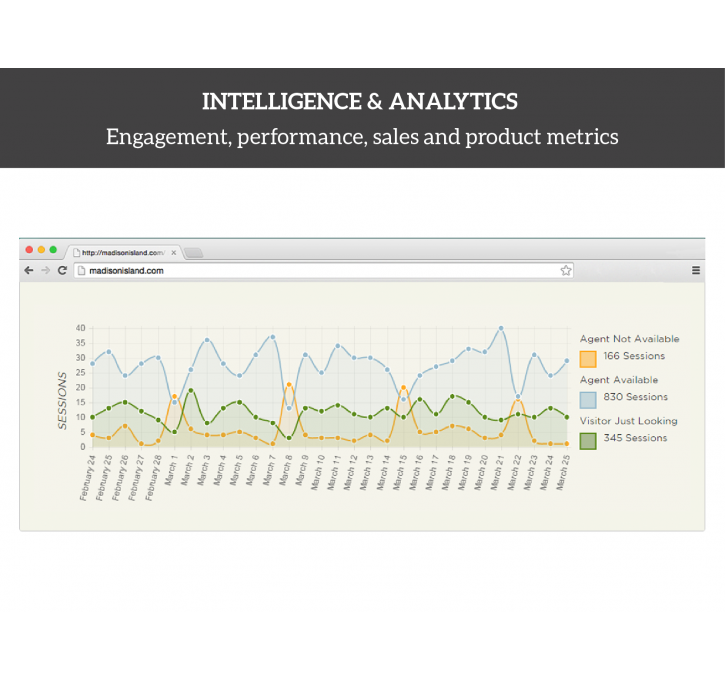Click the page icon in address bar
The image size is (725, 680).
(81, 271)
